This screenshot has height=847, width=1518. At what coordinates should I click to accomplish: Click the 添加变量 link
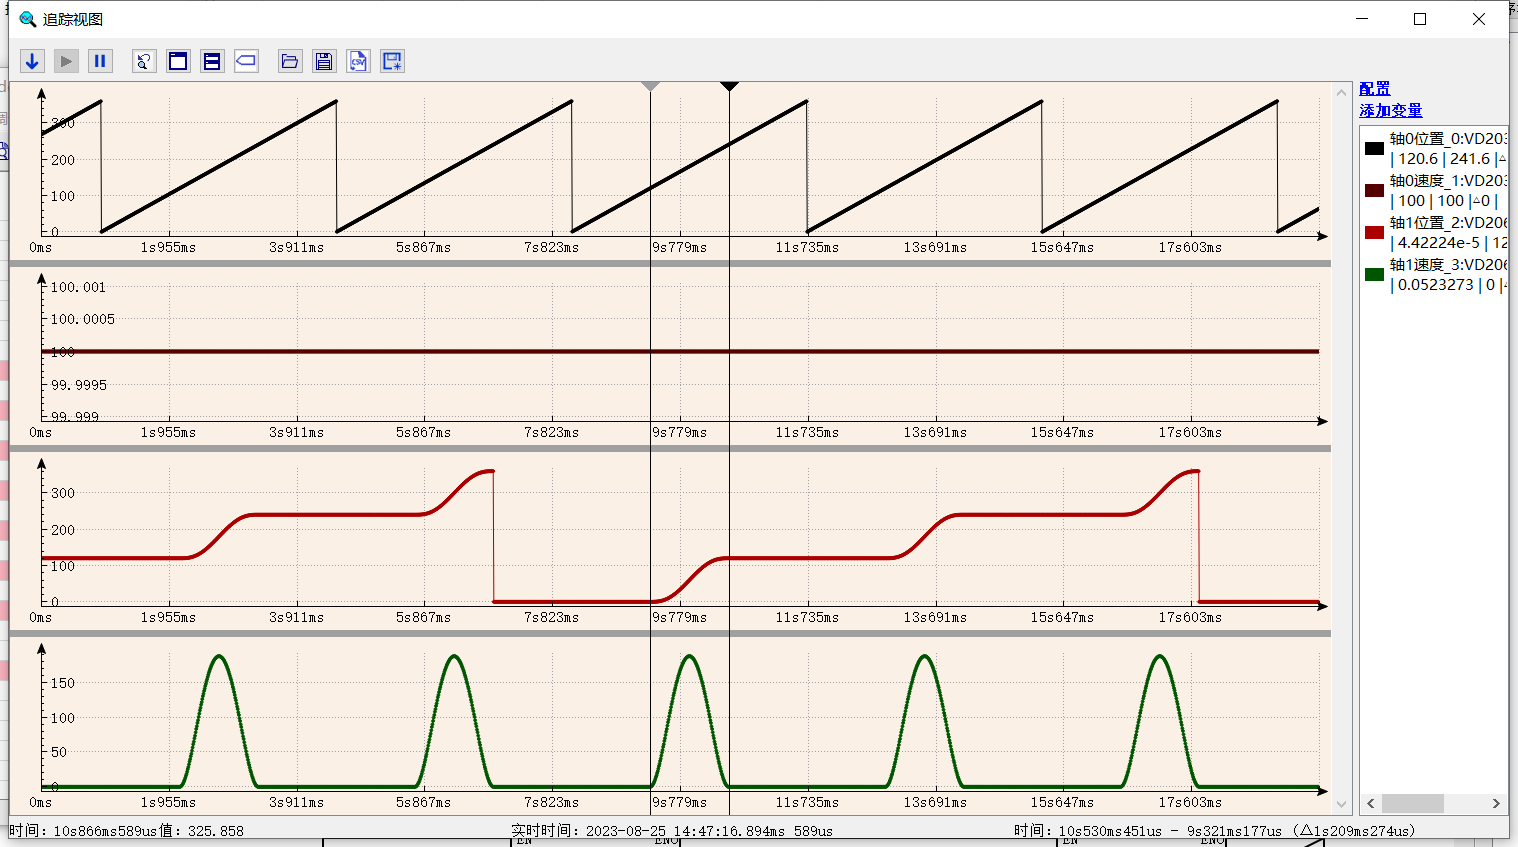coord(1391,111)
